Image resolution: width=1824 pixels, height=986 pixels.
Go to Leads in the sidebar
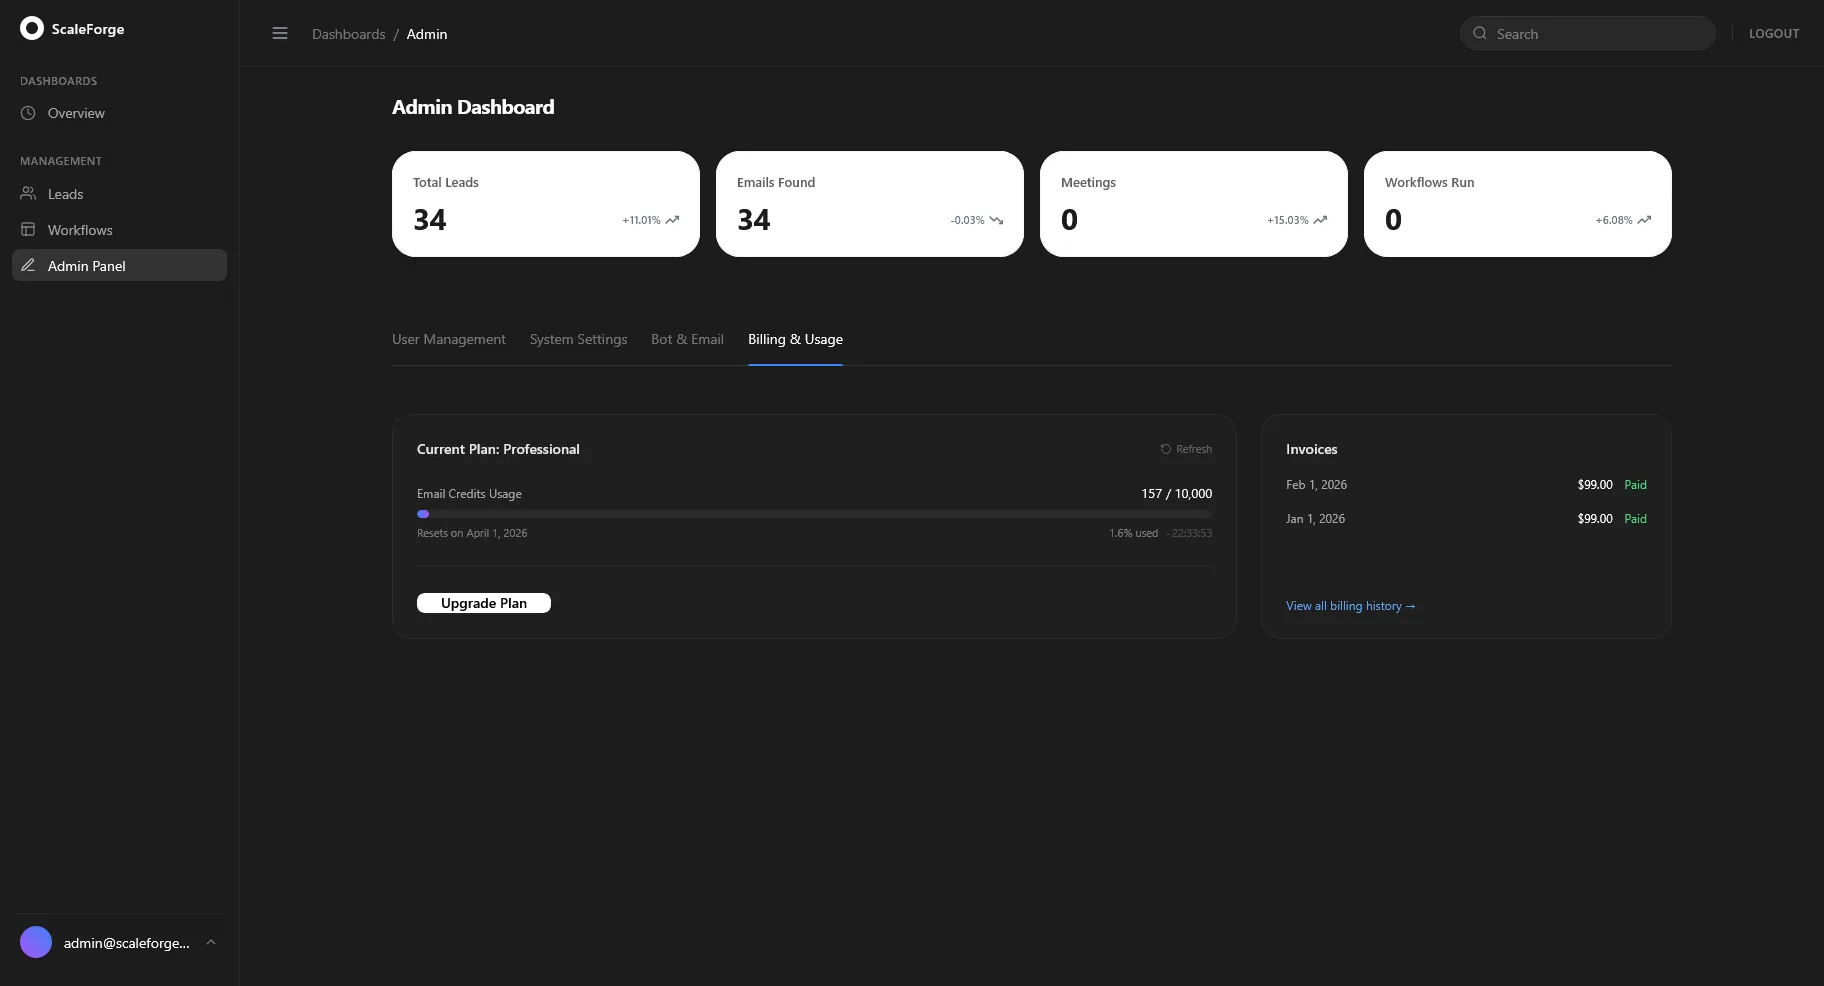[119, 194]
